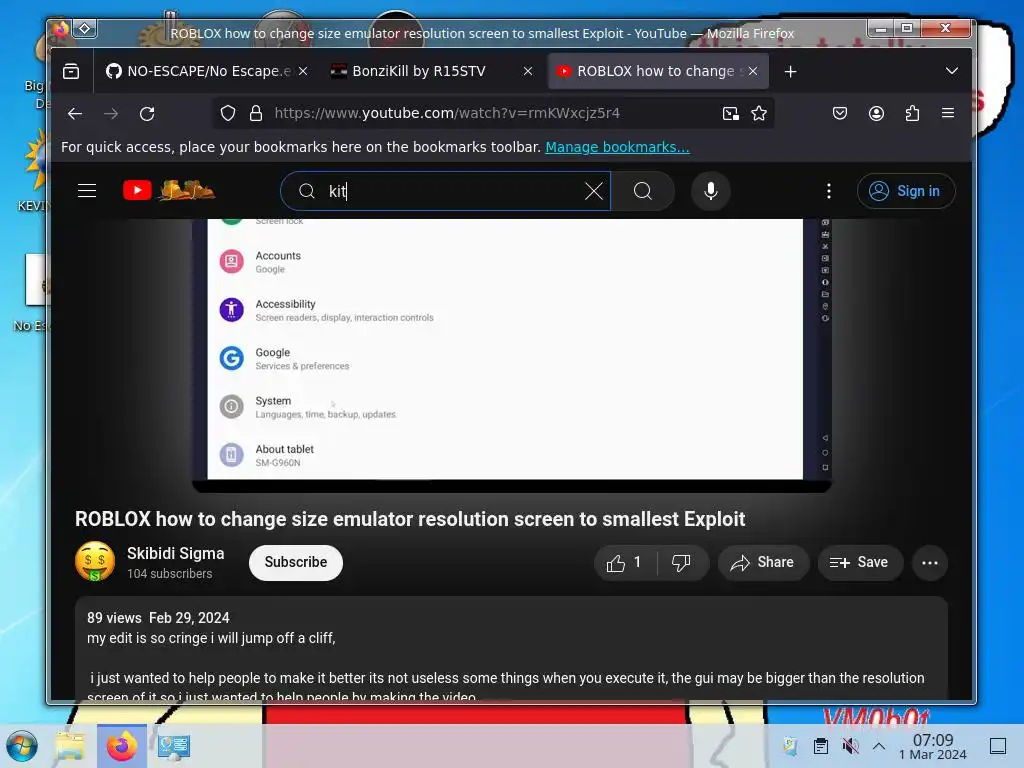Toggle picture-in-picture icon in address bar

tap(731, 114)
